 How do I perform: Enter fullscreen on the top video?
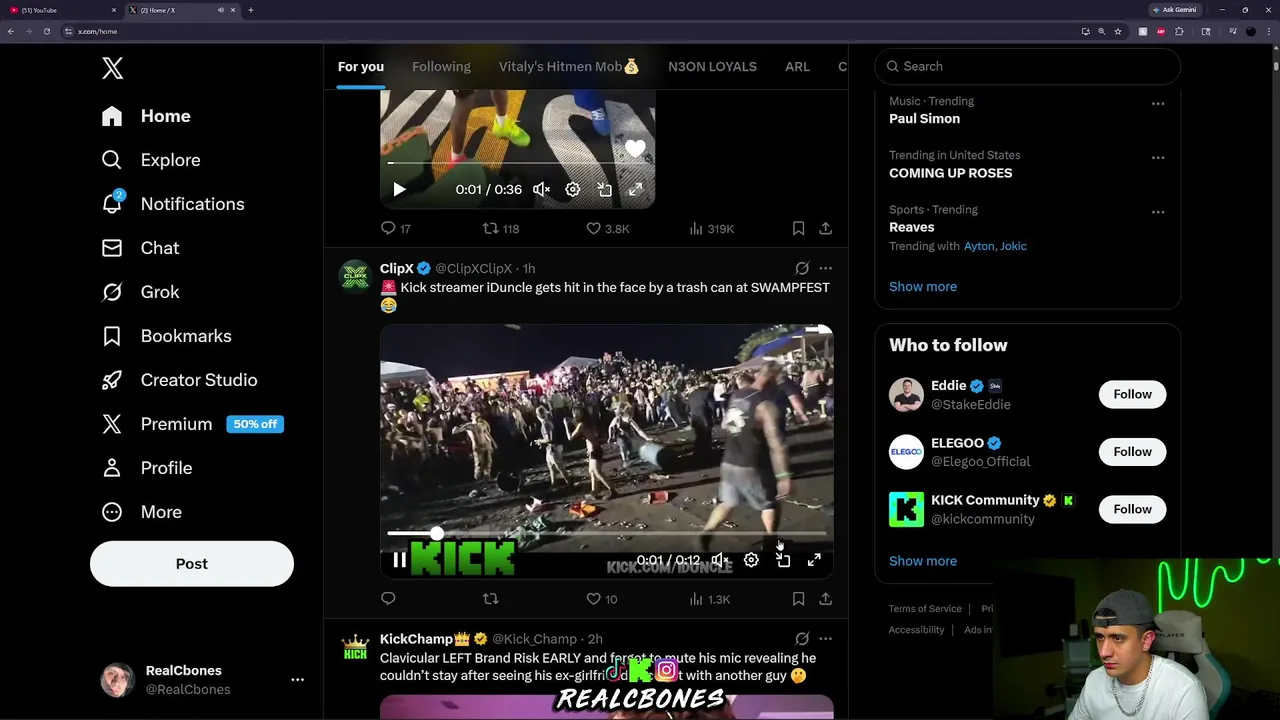(x=635, y=189)
